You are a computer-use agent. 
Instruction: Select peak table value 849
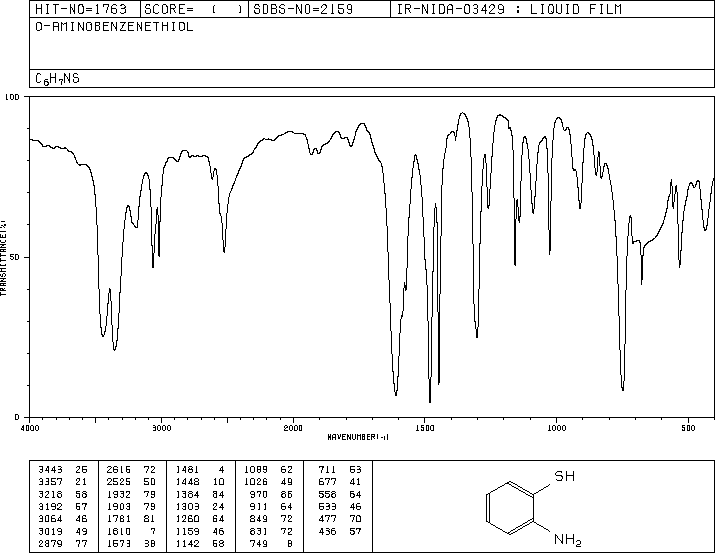(259, 519)
